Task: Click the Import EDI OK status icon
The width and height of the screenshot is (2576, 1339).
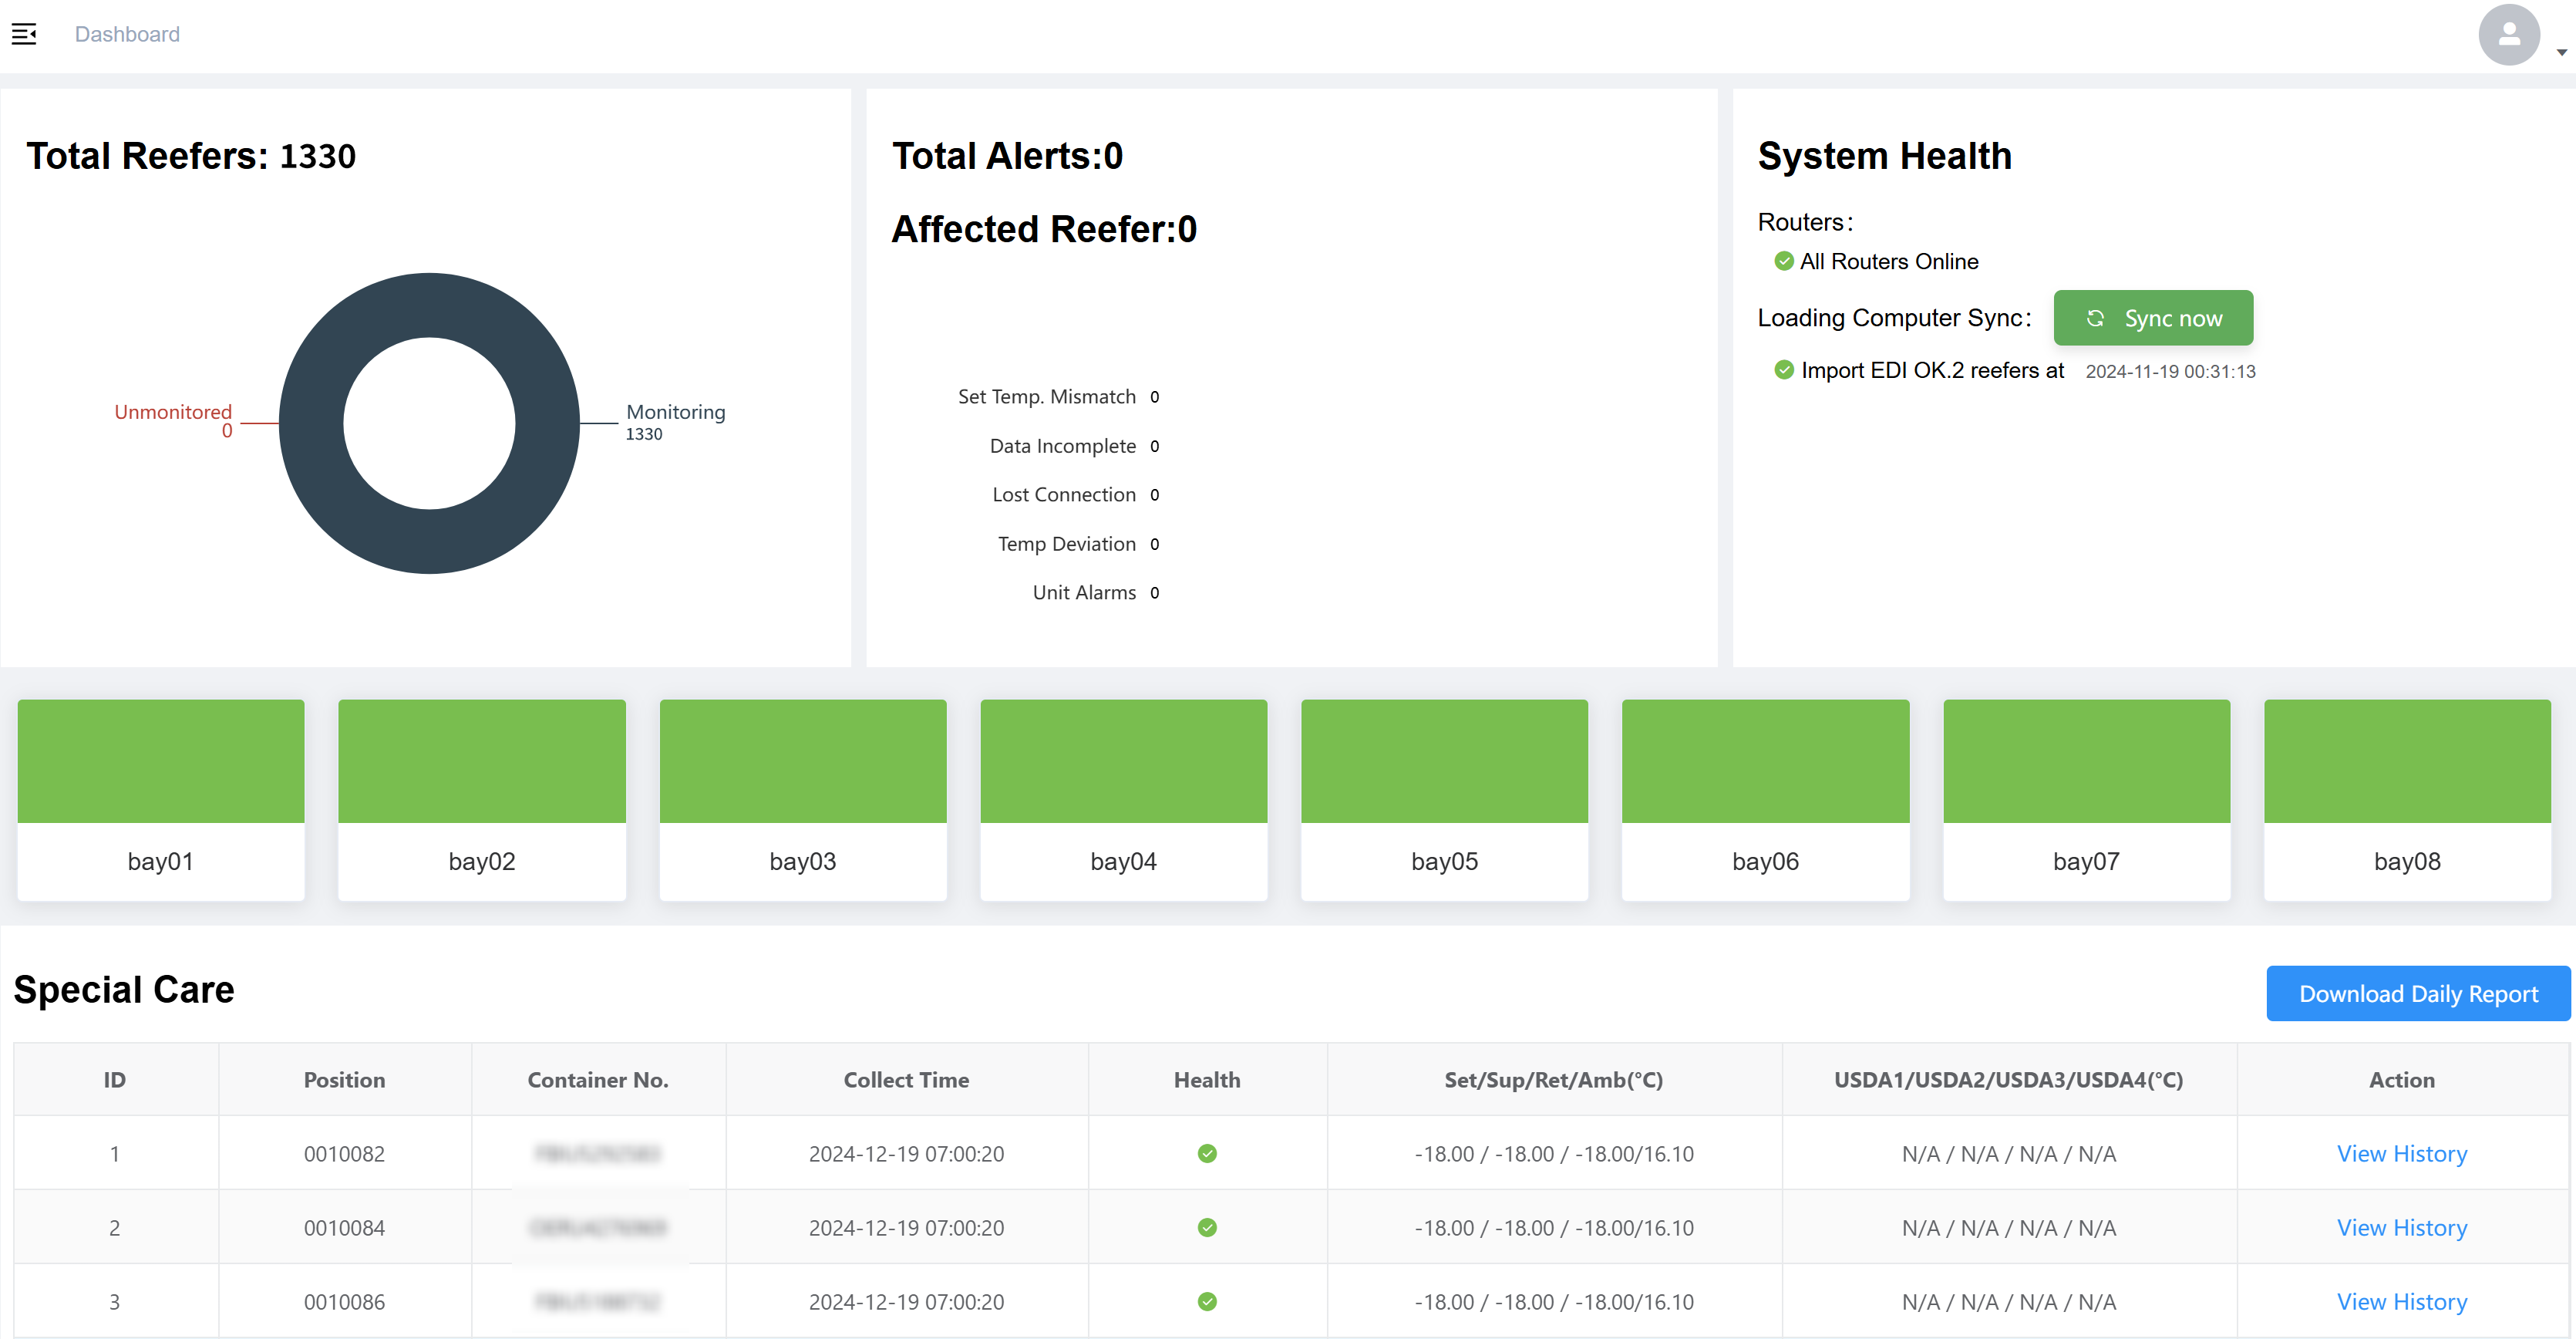Action: pos(1783,370)
